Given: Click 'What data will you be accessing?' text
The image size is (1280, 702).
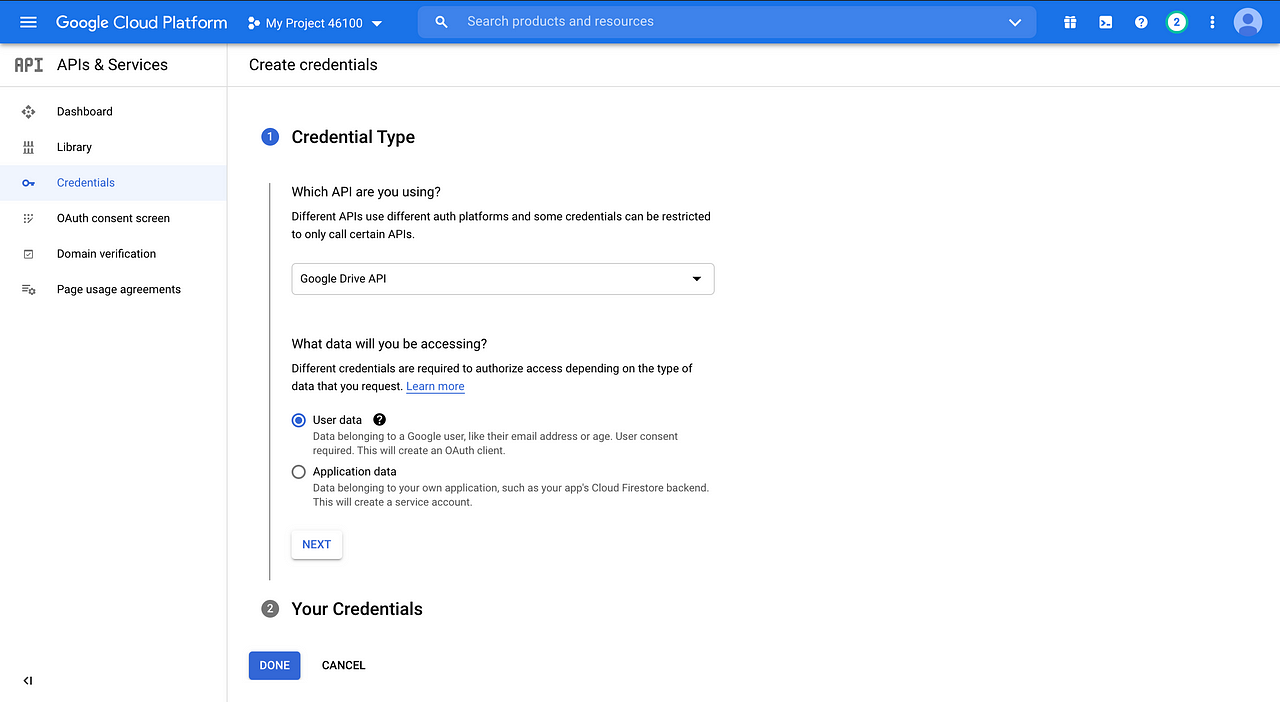Looking at the screenshot, I should pos(389,344).
